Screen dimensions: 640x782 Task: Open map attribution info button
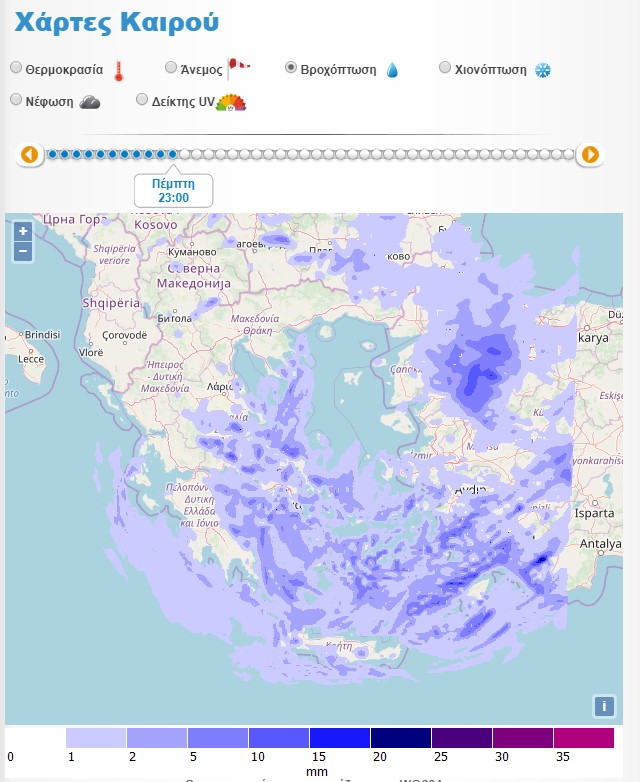click(603, 706)
